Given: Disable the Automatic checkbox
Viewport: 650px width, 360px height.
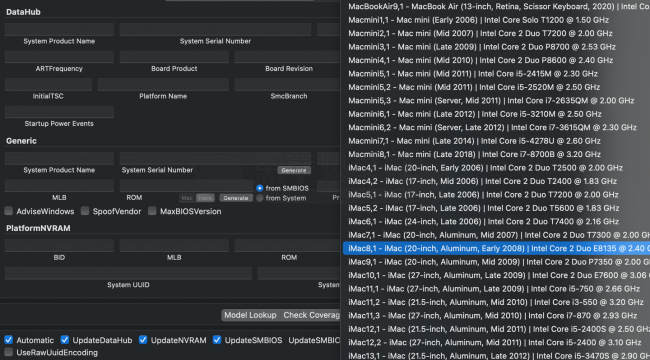Looking at the screenshot, I should (x=8, y=340).
